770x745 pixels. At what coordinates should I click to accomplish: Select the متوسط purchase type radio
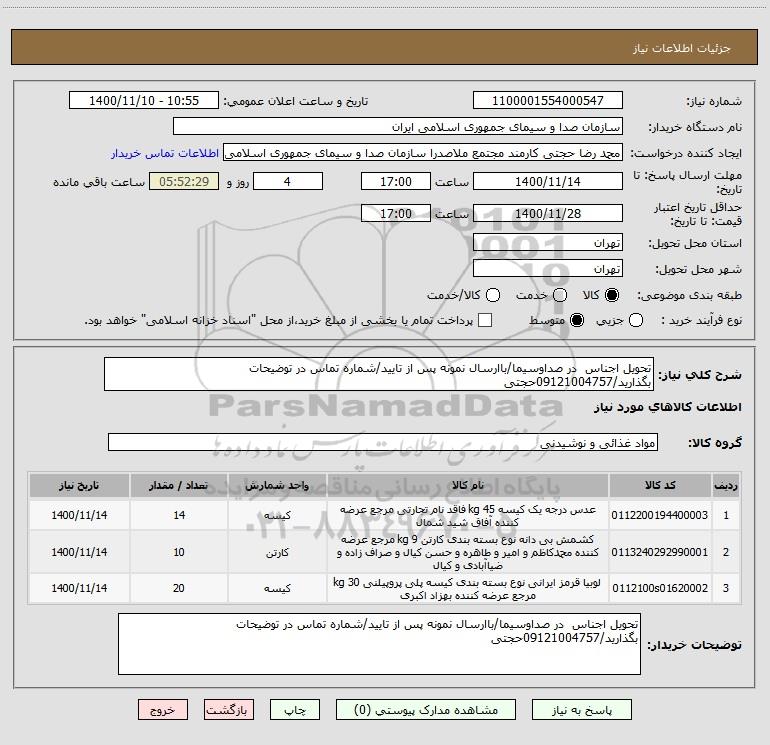click(575, 320)
